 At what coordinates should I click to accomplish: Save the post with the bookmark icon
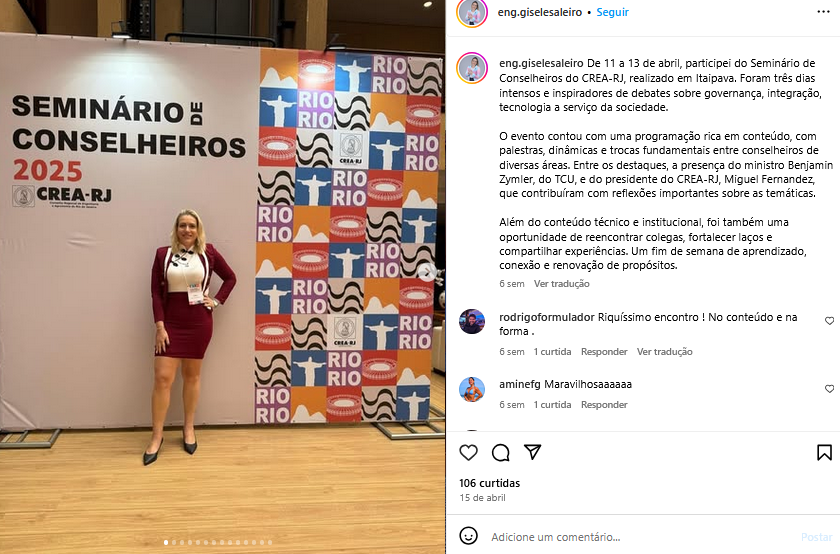[824, 453]
